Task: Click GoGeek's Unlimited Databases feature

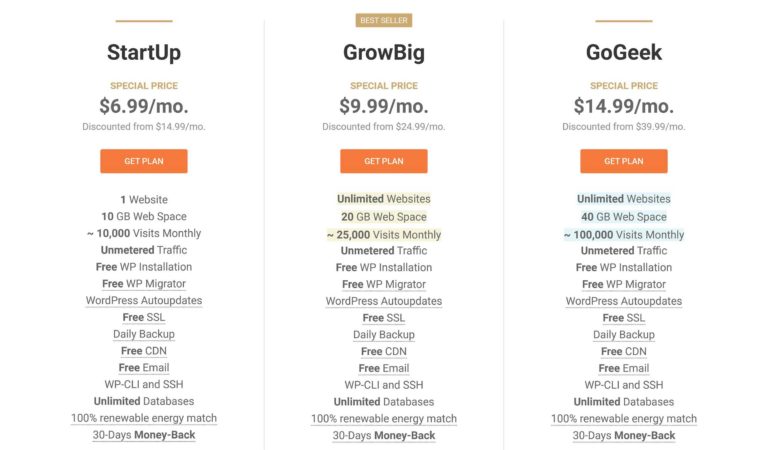Action: tap(623, 401)
